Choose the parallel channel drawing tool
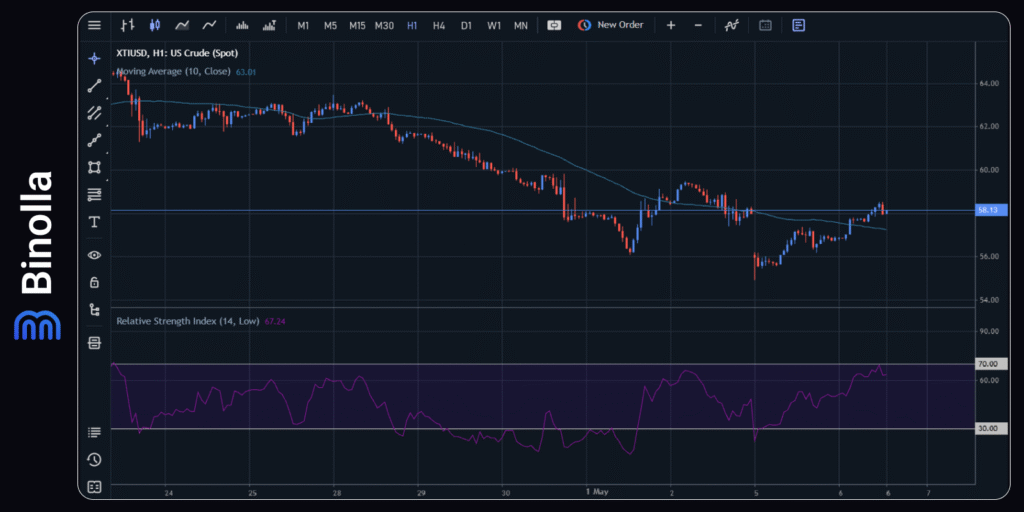Viewport: 1024px width, 512px height. point(94,113)
